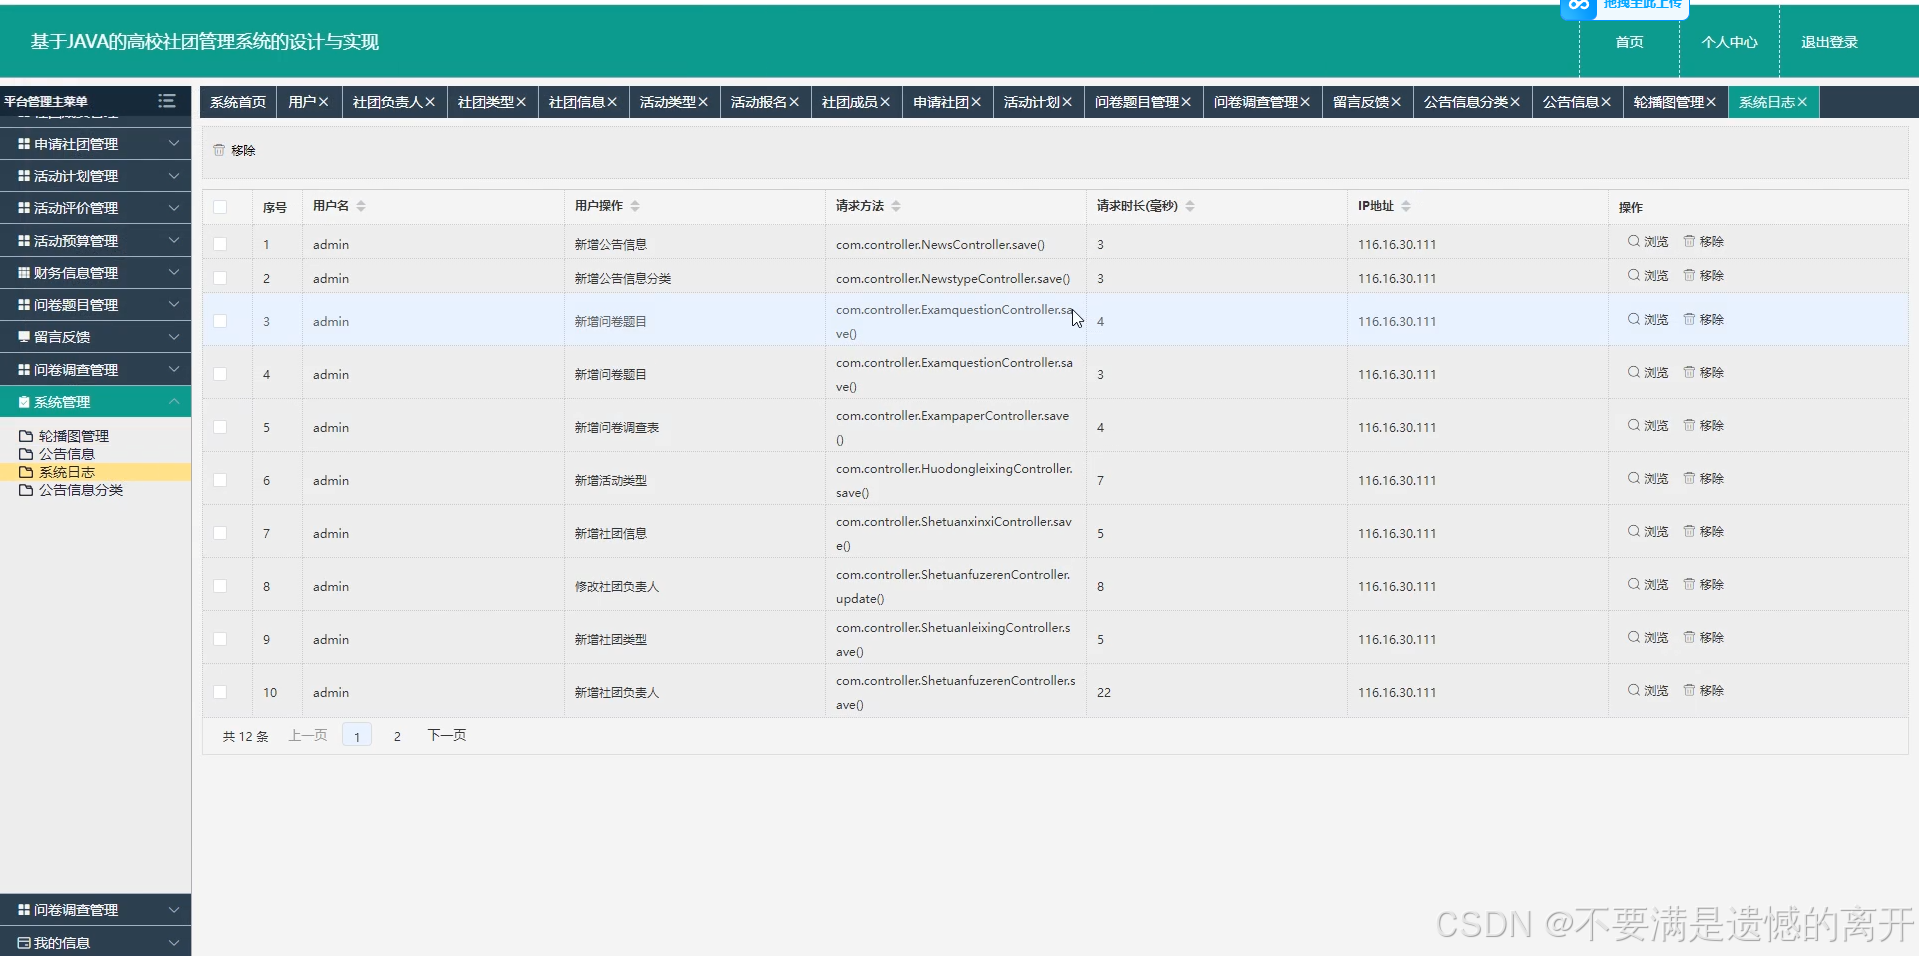The width and height of the screenshot is (1919, 956).
Task: Close the 问卷题目管理 tab with its X
Action: (1186, 102)
